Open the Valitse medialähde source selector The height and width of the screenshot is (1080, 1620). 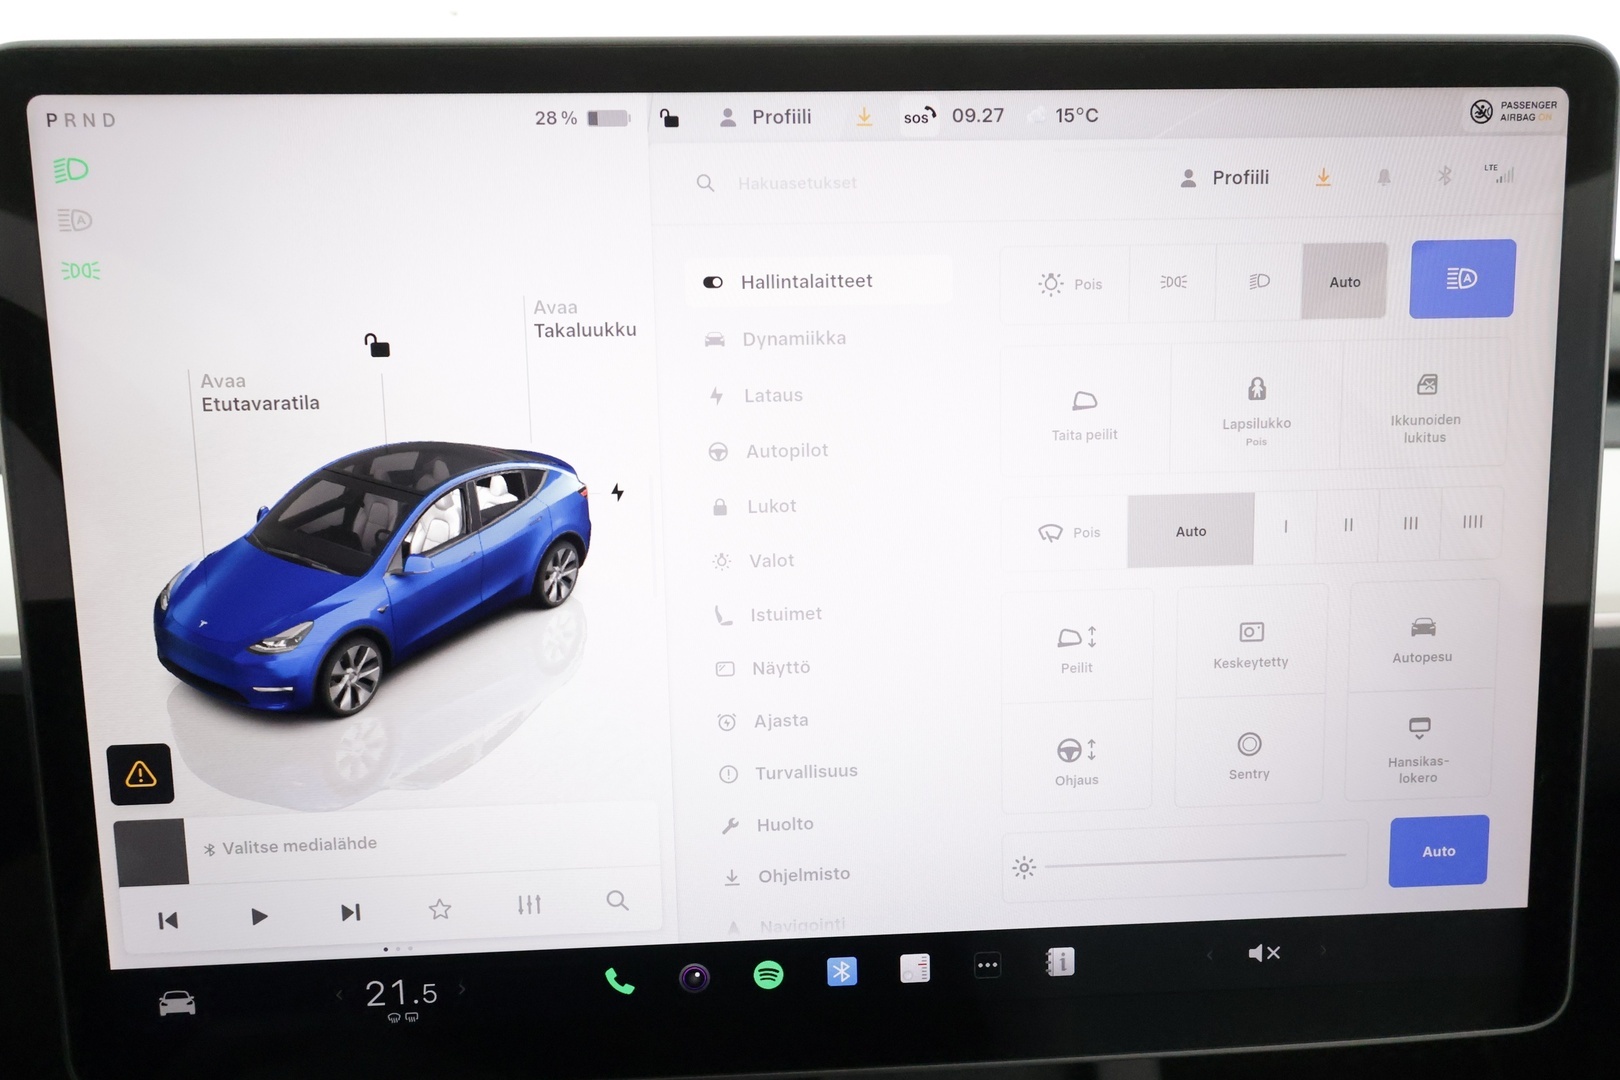(x=290, y=844)
